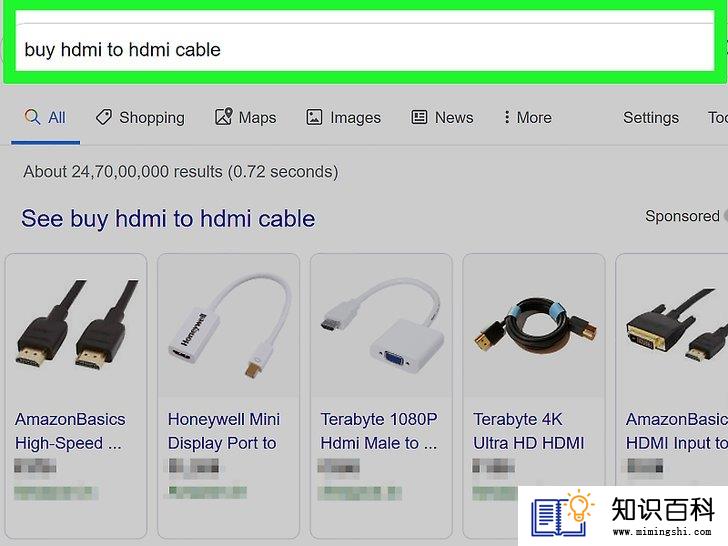This screenshot has height=546, width=728.
Task: Open the Terabyte 1080P Hdmi Male link
Action: 378,431
